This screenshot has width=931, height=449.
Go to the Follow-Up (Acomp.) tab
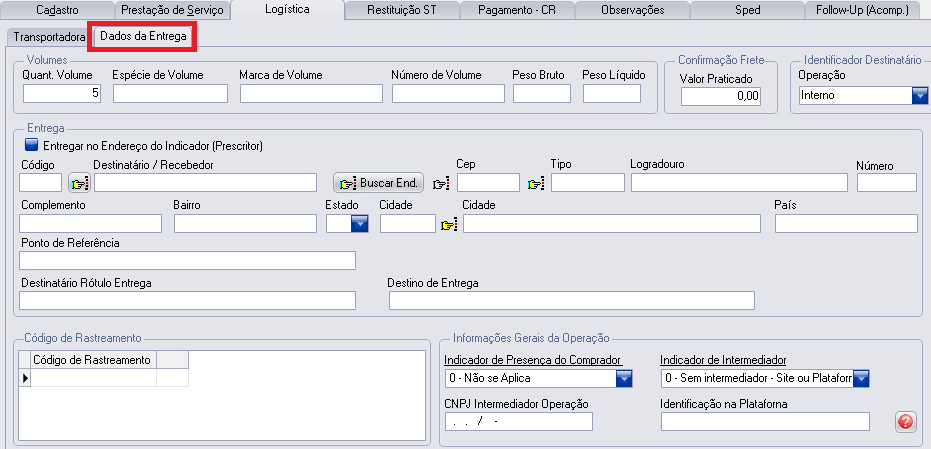pos(867,10)
